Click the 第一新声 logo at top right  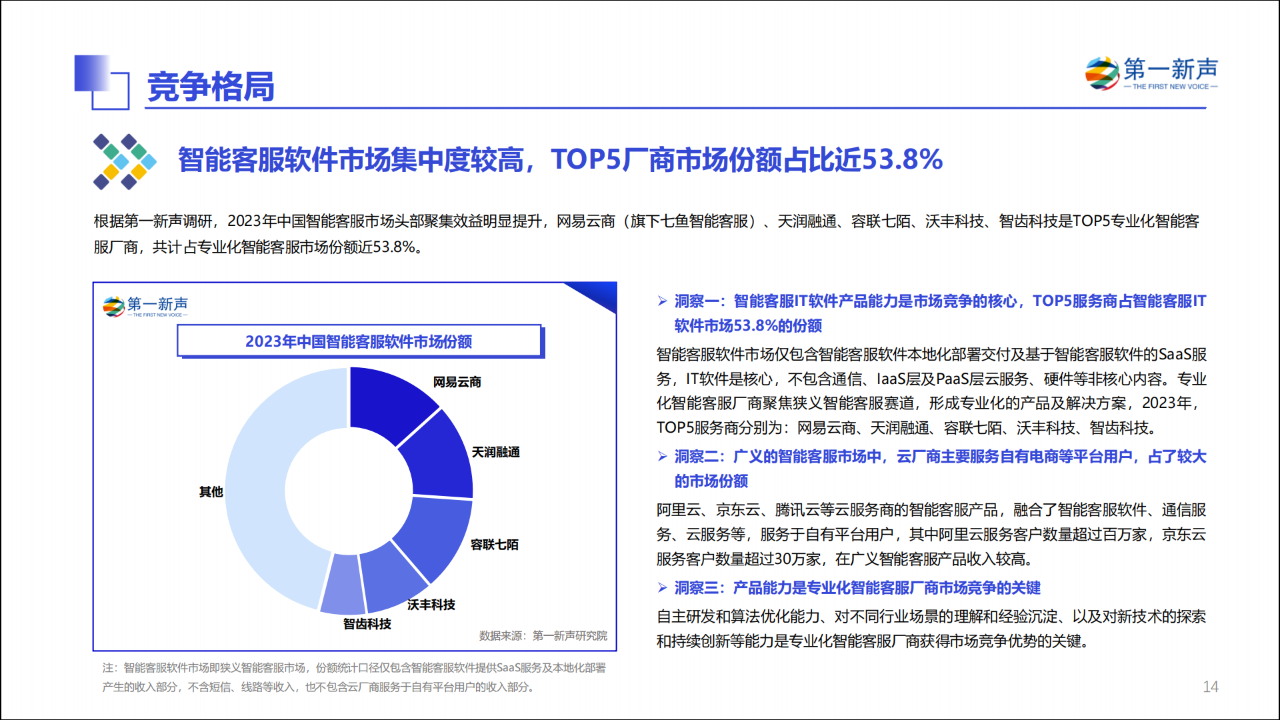[1152, 74]
